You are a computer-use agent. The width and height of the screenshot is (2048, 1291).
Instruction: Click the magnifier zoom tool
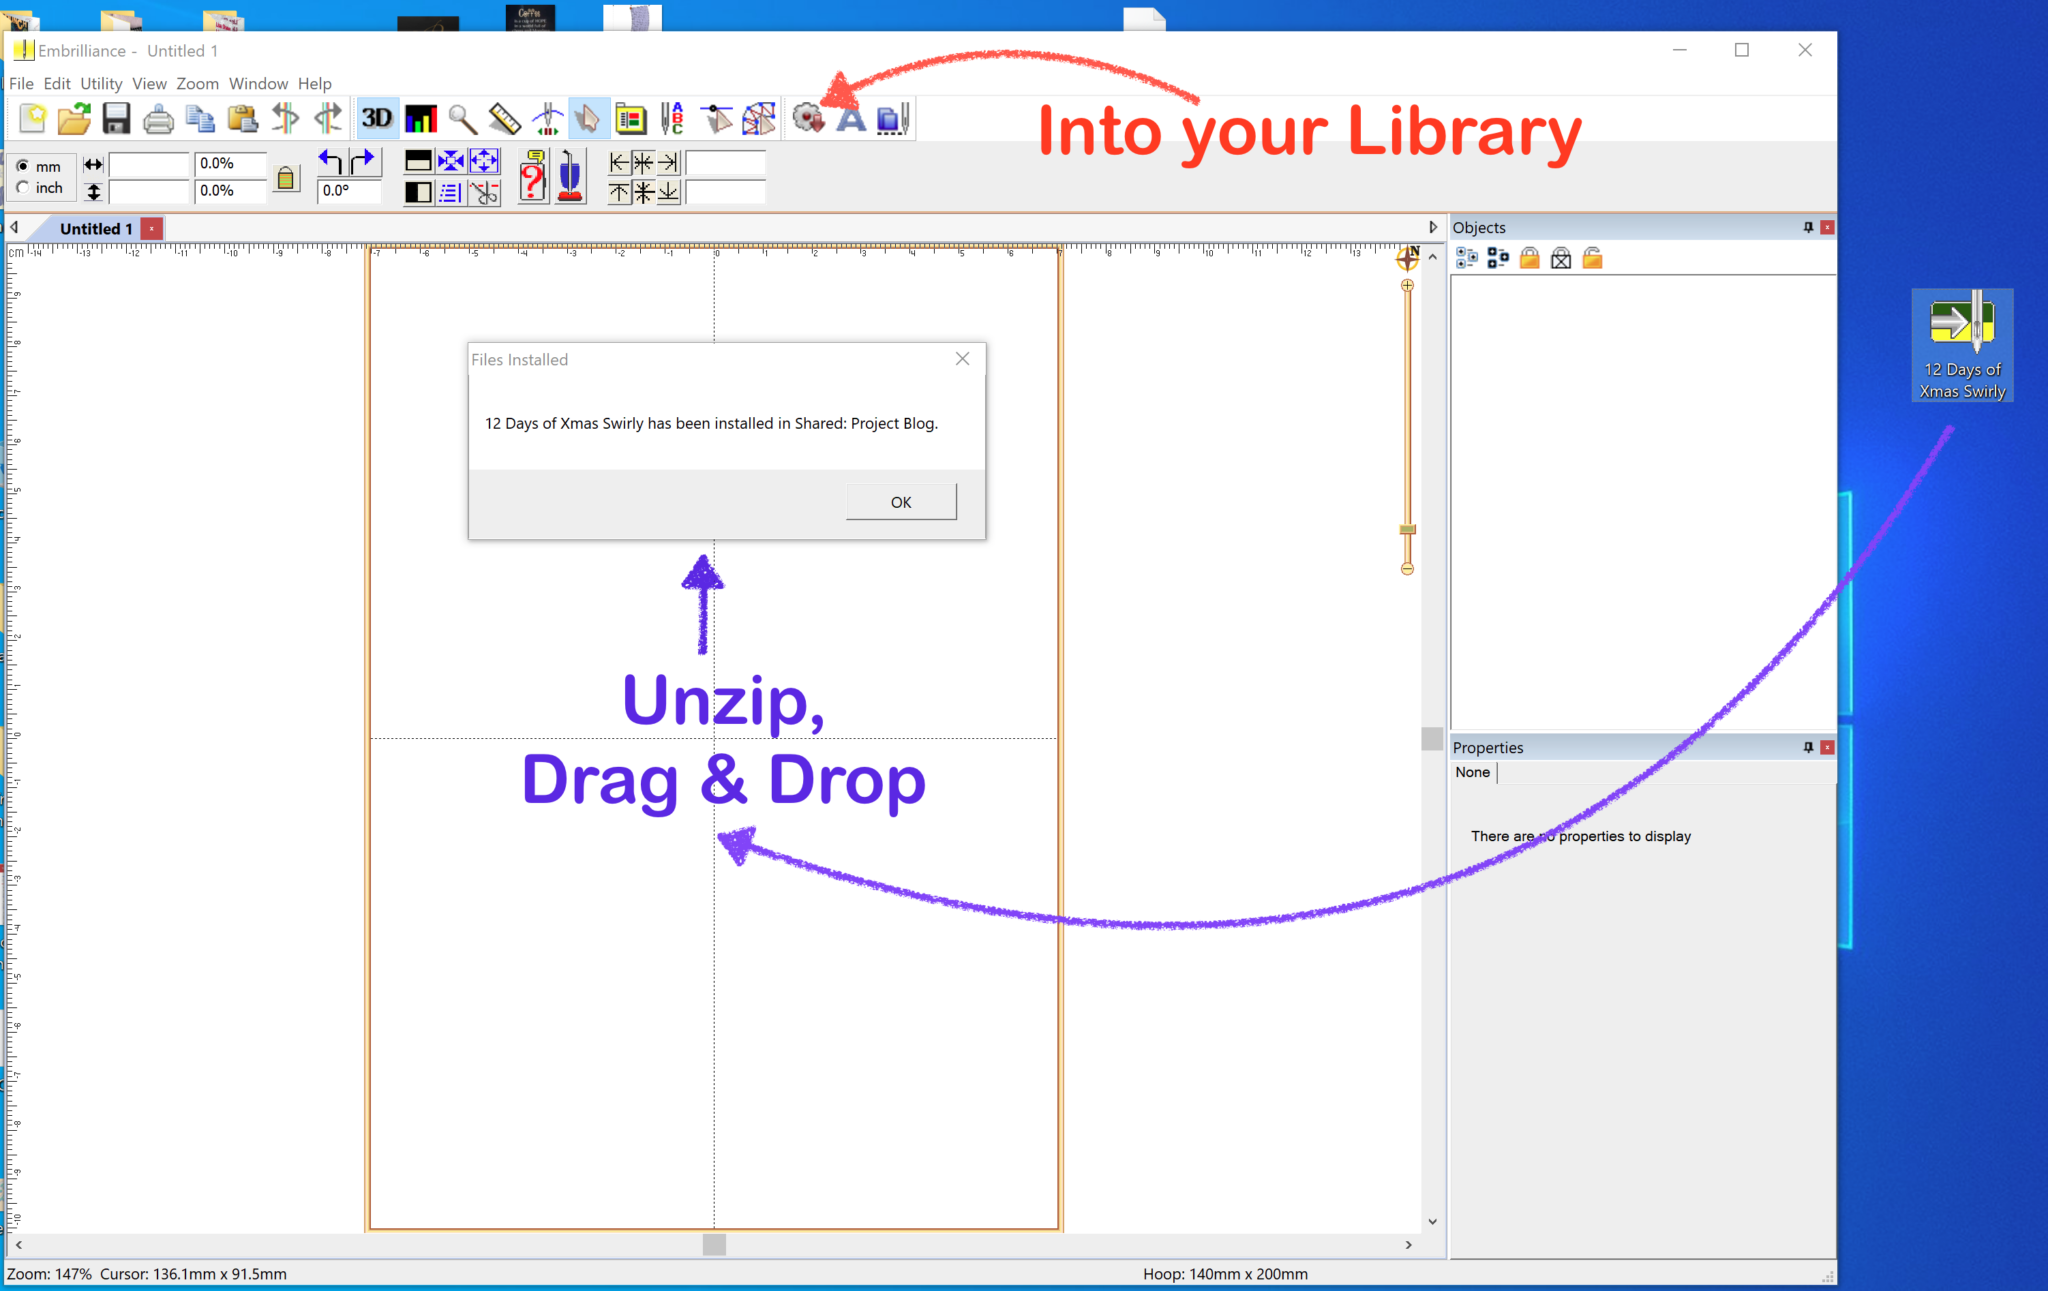pos(462,119)
